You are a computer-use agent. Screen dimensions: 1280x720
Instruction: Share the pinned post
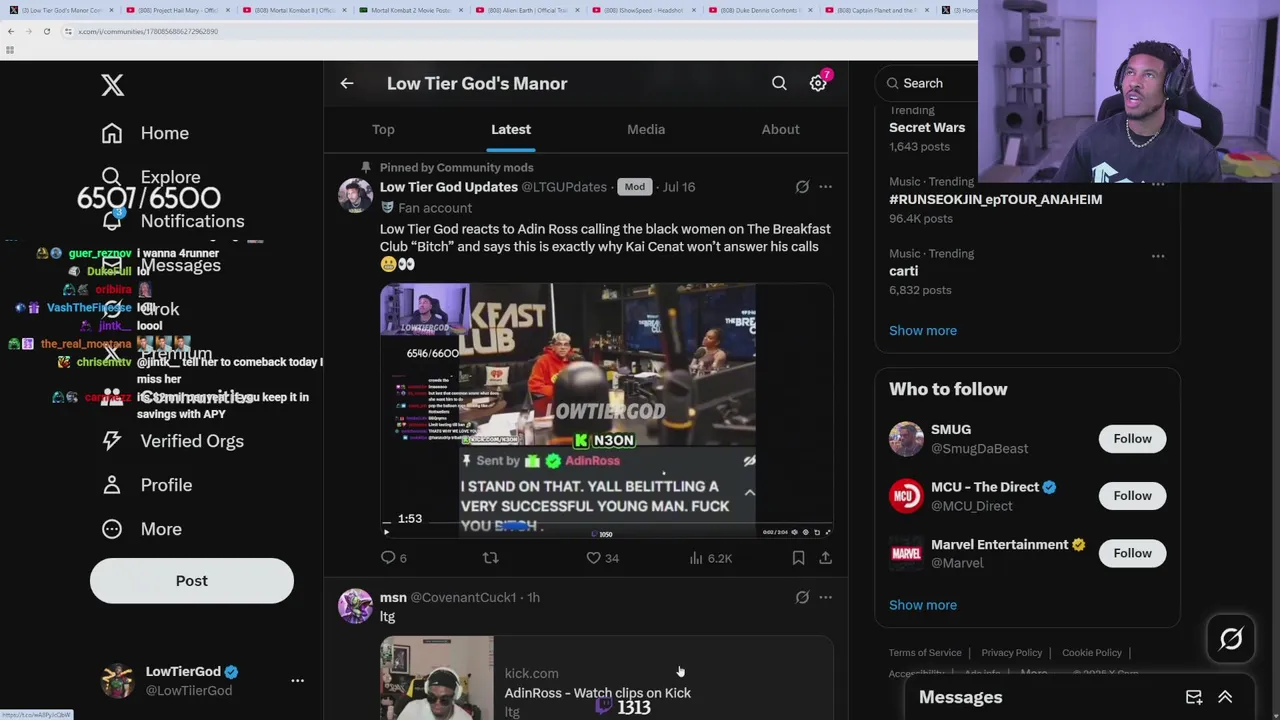pyautogui.click(x=825, y=558)
